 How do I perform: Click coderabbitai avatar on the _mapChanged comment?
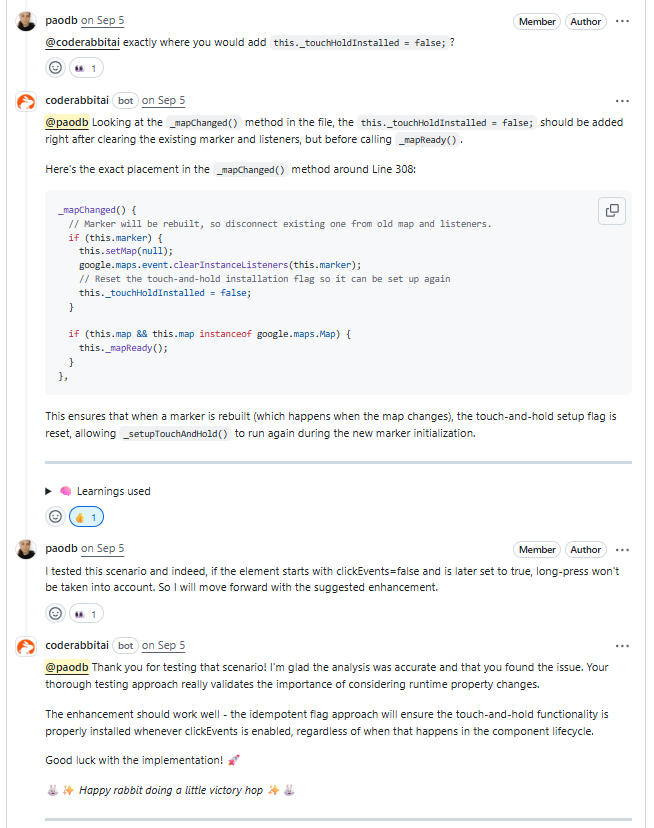pos(27,102)
